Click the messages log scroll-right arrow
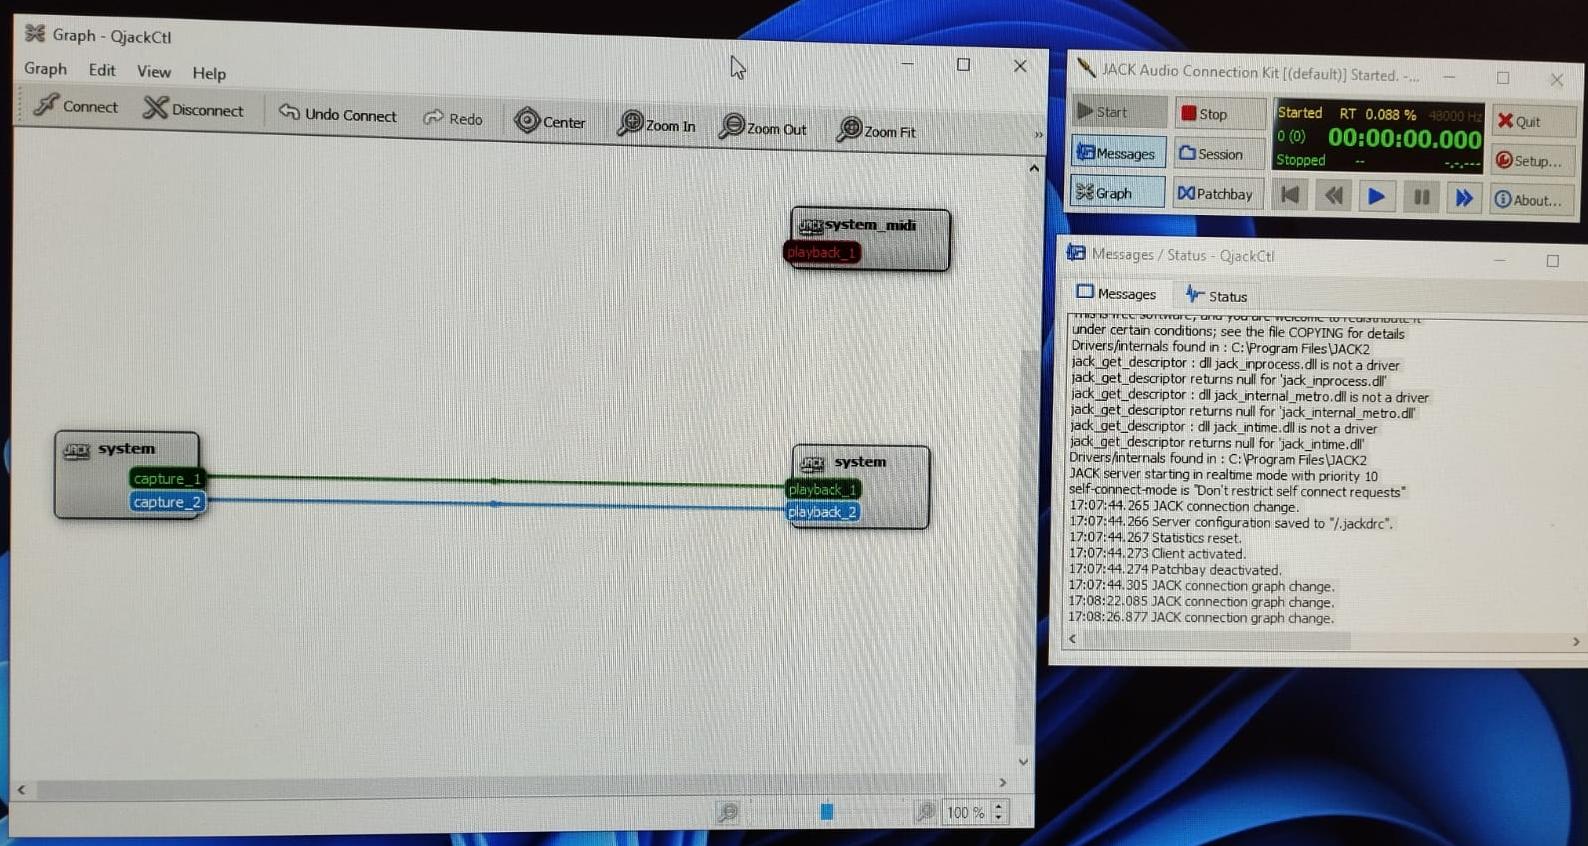 point(1576,641)
